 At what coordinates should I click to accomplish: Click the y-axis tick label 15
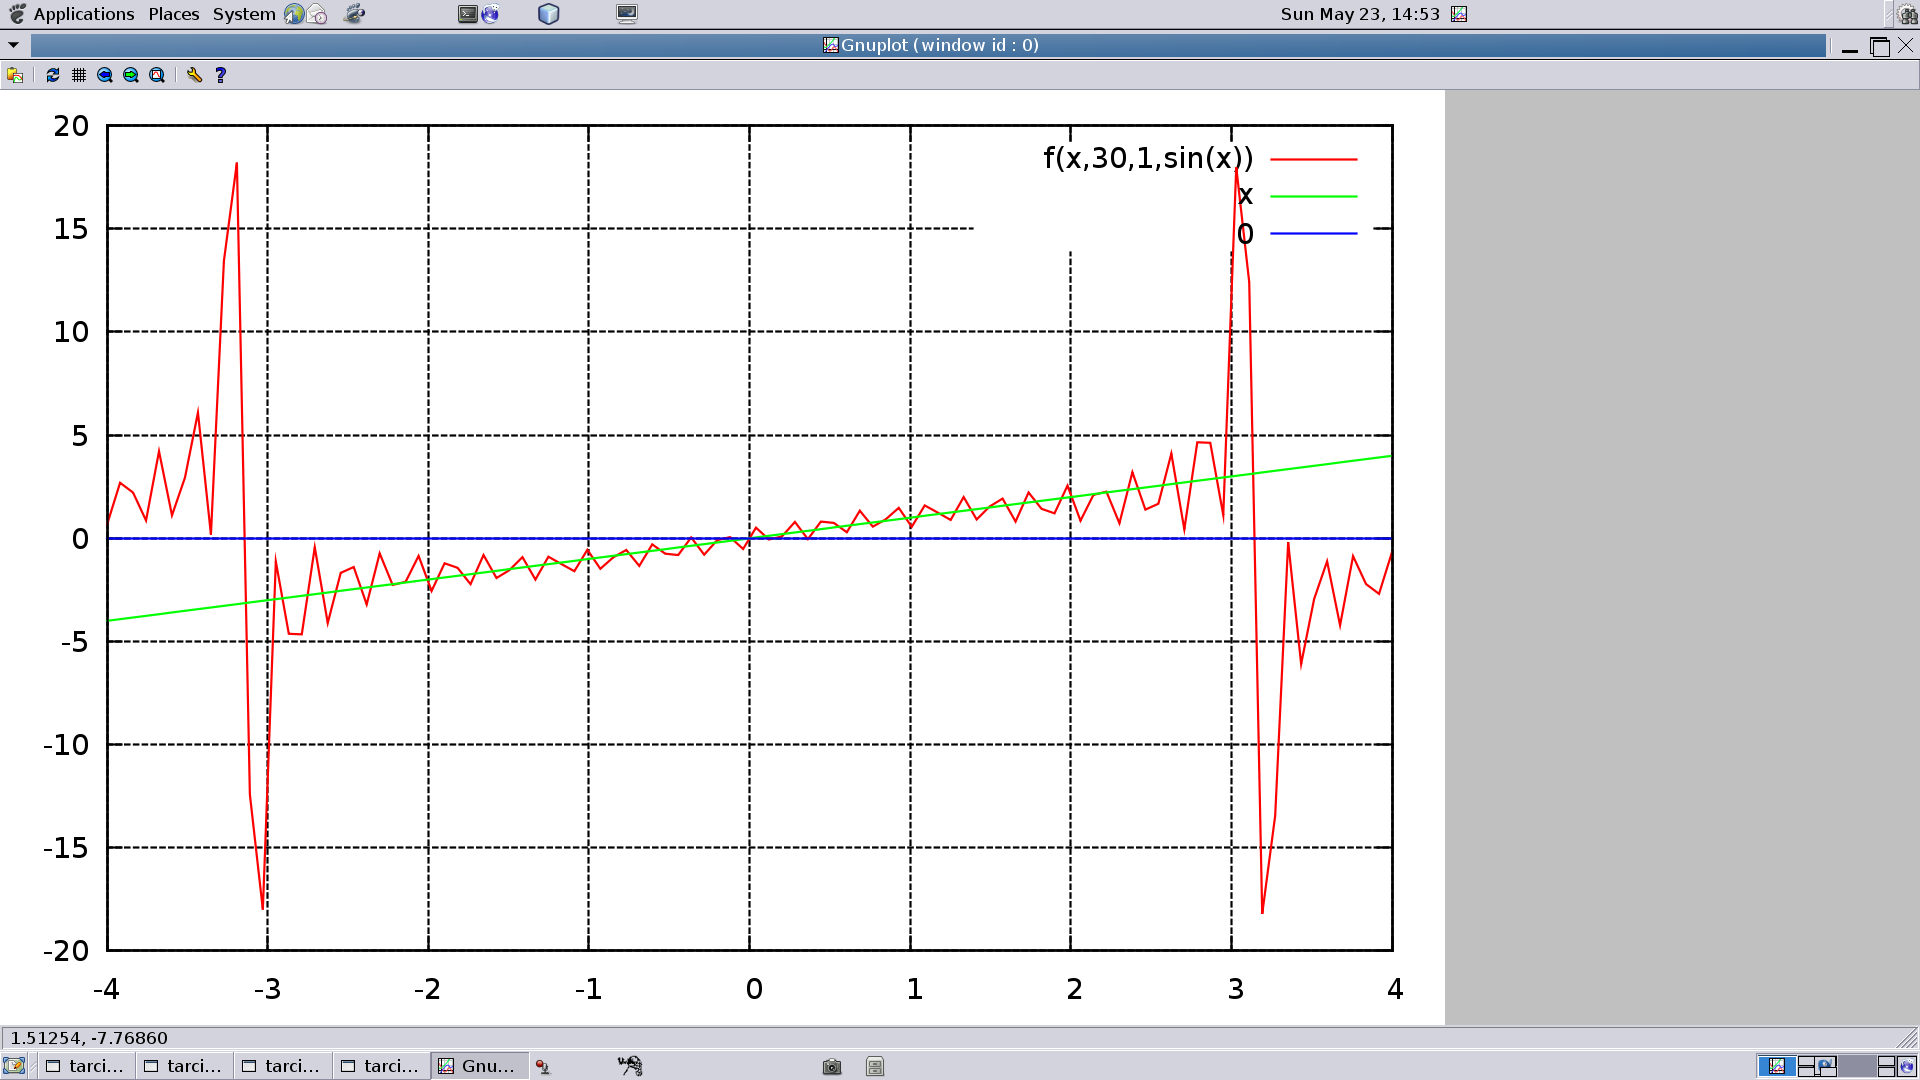71,229
